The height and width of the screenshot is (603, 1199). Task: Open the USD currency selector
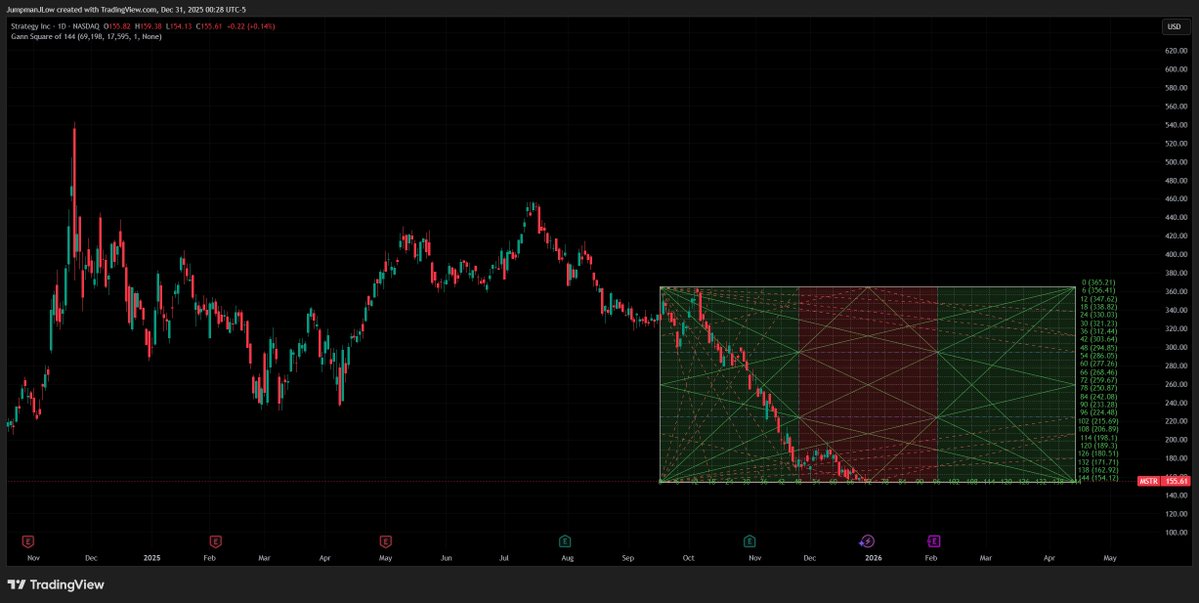point(1174,27)
